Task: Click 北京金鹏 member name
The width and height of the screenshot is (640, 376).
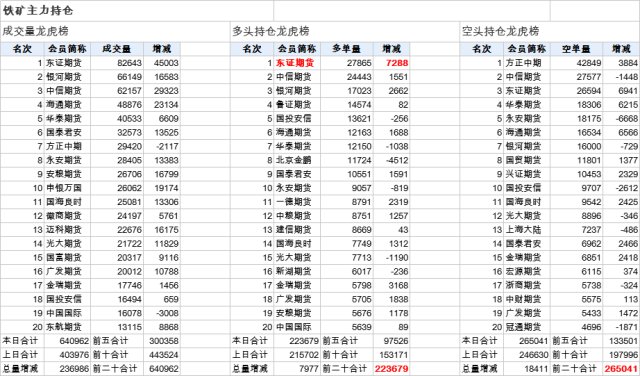Action: click(x=293, y=160)
